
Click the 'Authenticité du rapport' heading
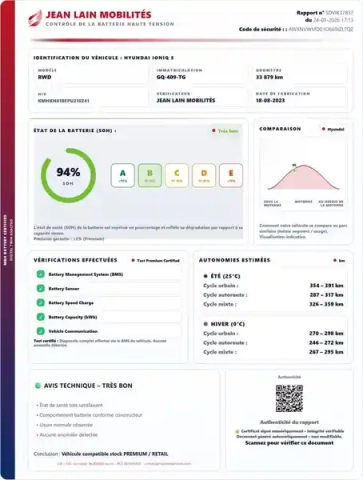click(289, 422)
